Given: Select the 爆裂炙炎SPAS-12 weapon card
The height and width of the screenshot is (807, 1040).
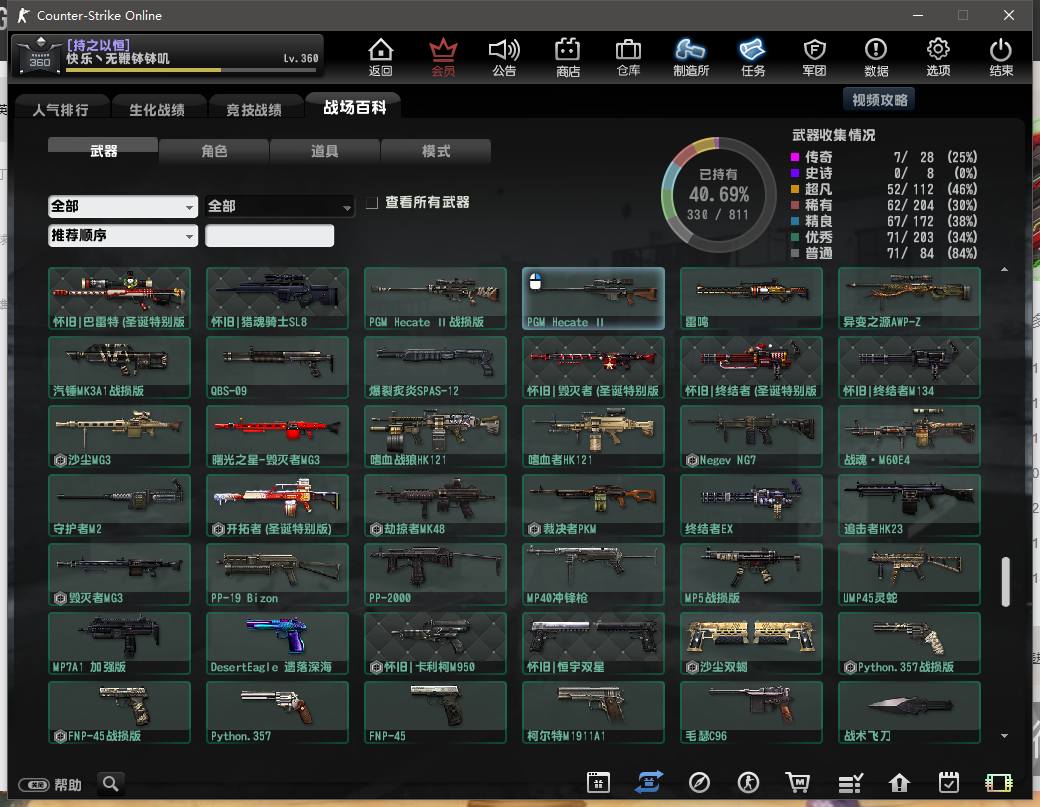Looking at the screenshot, I should pyautogui.click(x=435, y=367).
